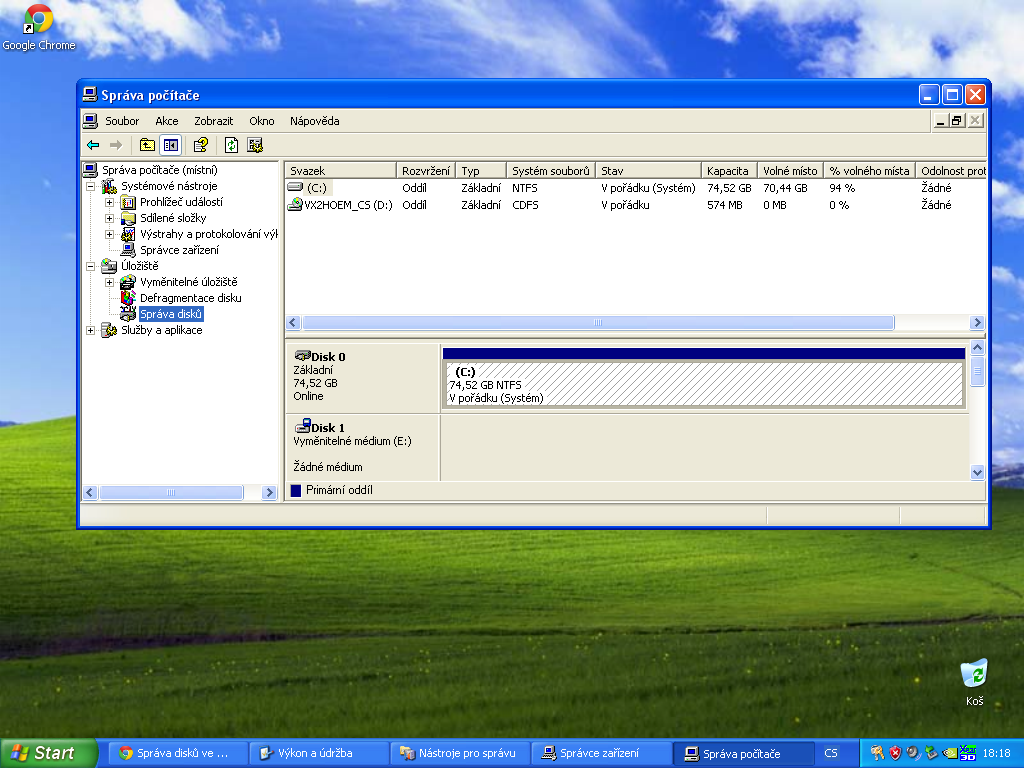Select Systémové nástroje in the tree

(169, 186)
